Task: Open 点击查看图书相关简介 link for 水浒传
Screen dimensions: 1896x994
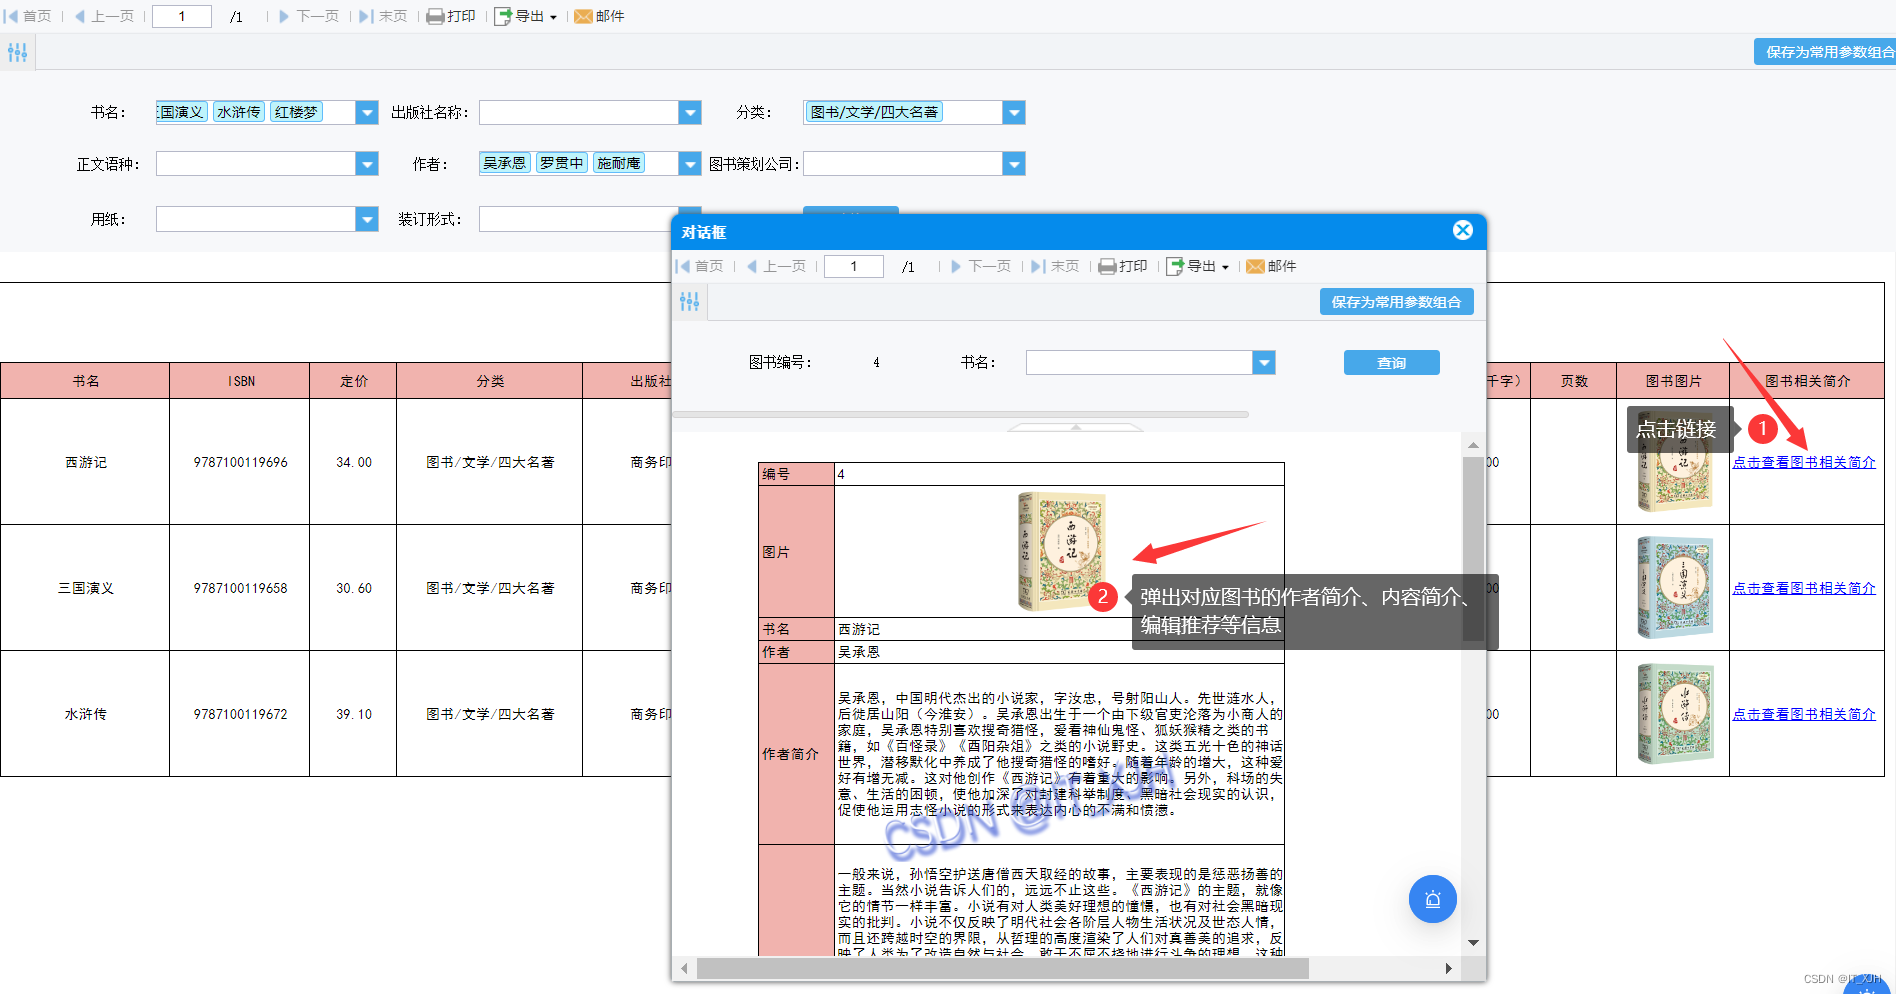Action: 1804,714
